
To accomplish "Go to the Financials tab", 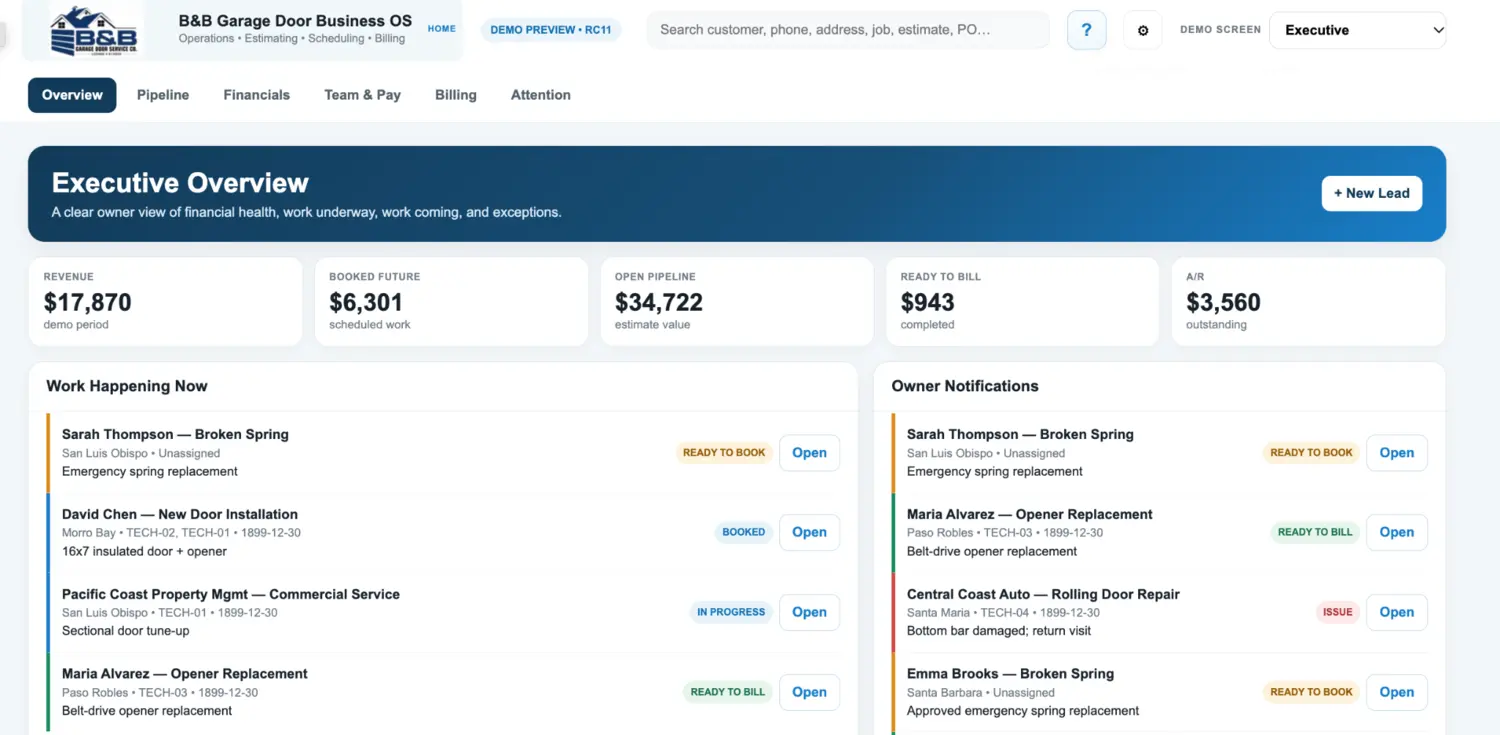I will click(257, 95).
